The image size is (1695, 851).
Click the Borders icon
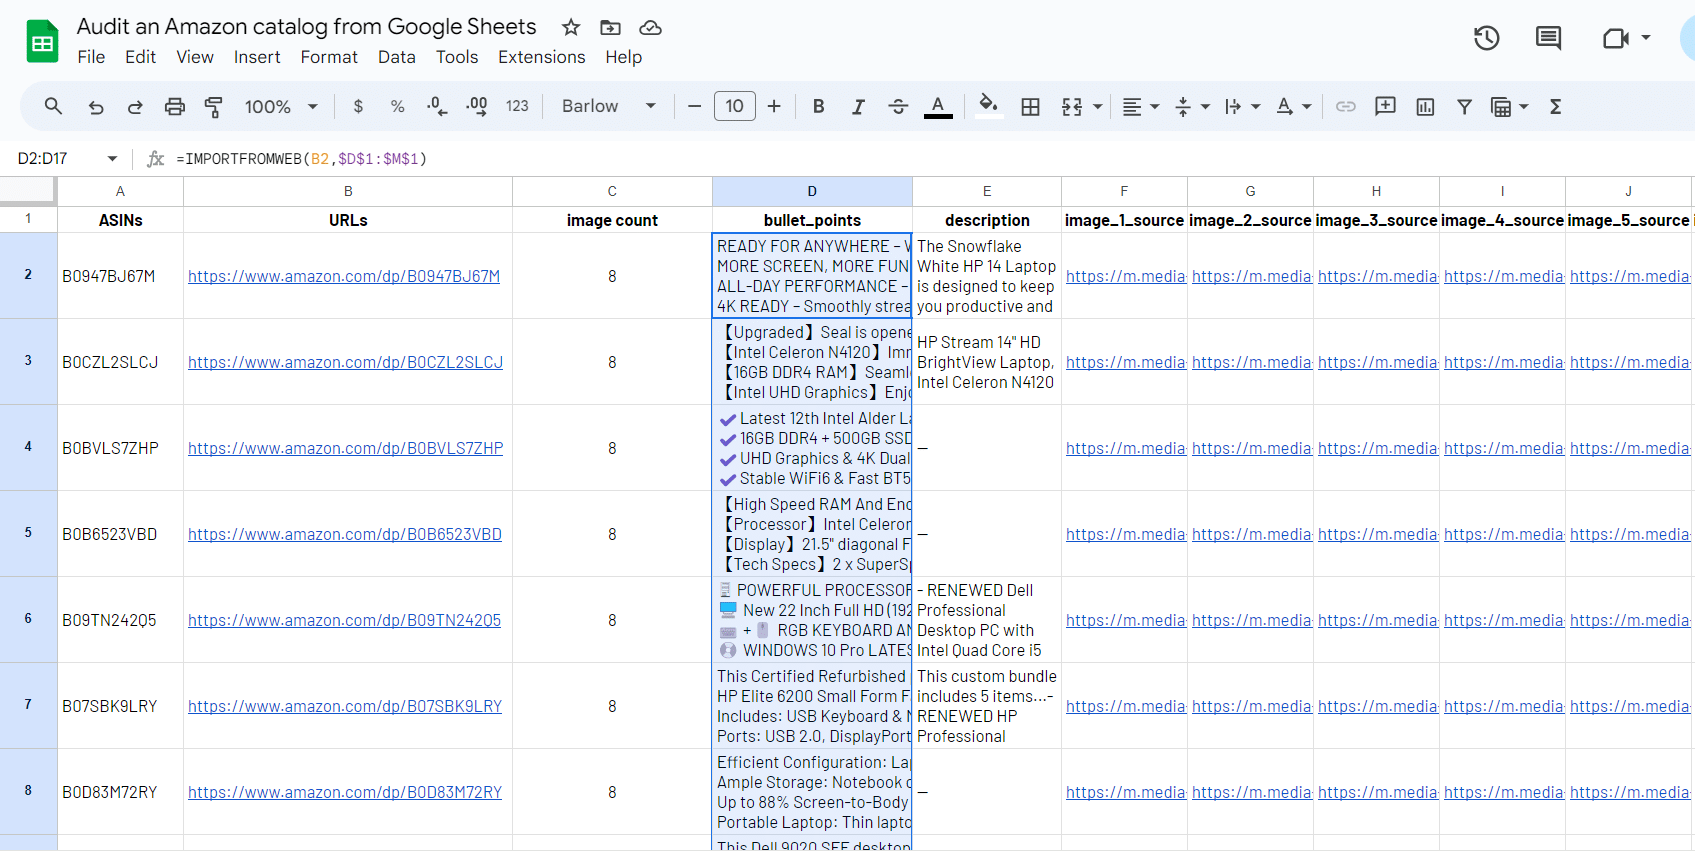point(1030,107)
